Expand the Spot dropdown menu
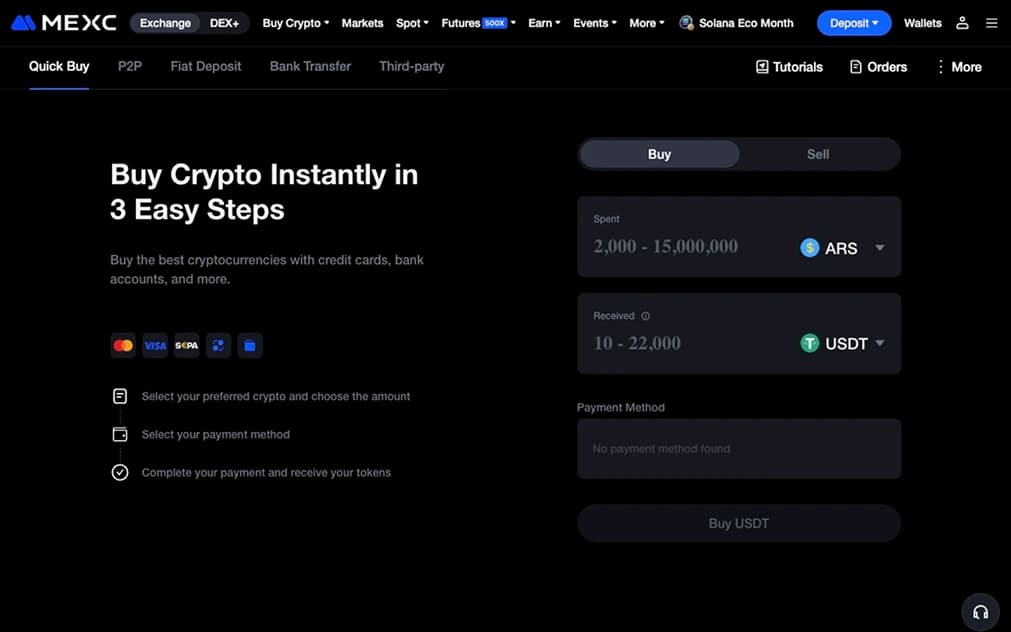 [412, 23]
